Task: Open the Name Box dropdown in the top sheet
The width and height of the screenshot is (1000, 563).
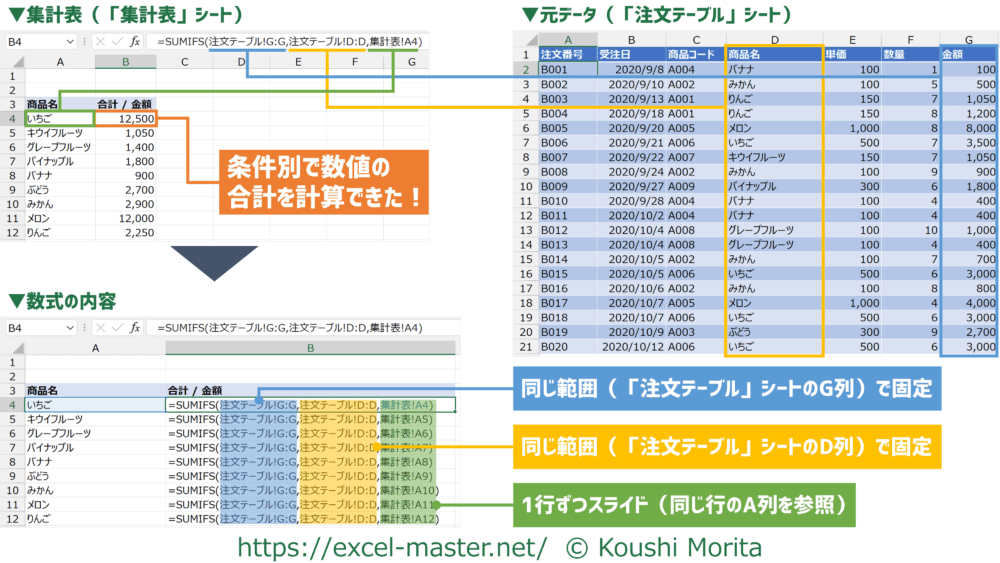Action: [69, 42]
